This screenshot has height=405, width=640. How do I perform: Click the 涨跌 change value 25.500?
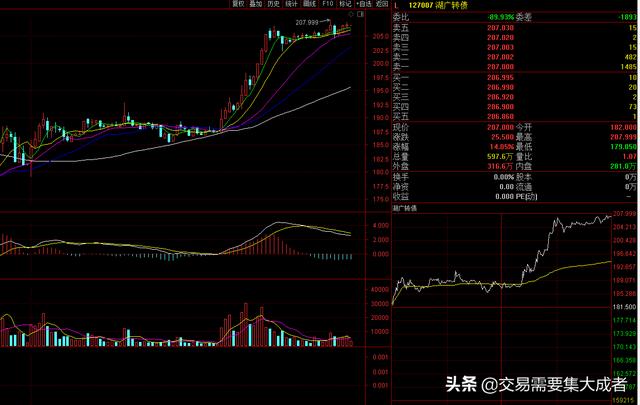click(x=502, y=137)
